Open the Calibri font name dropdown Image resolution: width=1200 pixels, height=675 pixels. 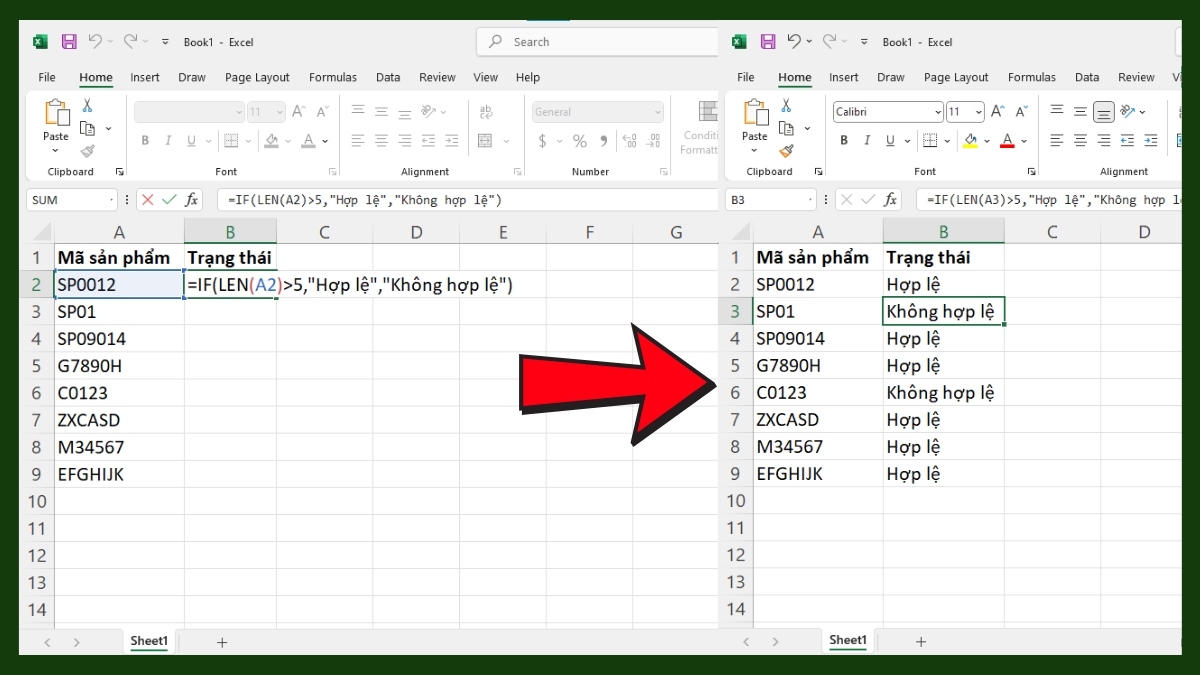click(x=938, y=113)
